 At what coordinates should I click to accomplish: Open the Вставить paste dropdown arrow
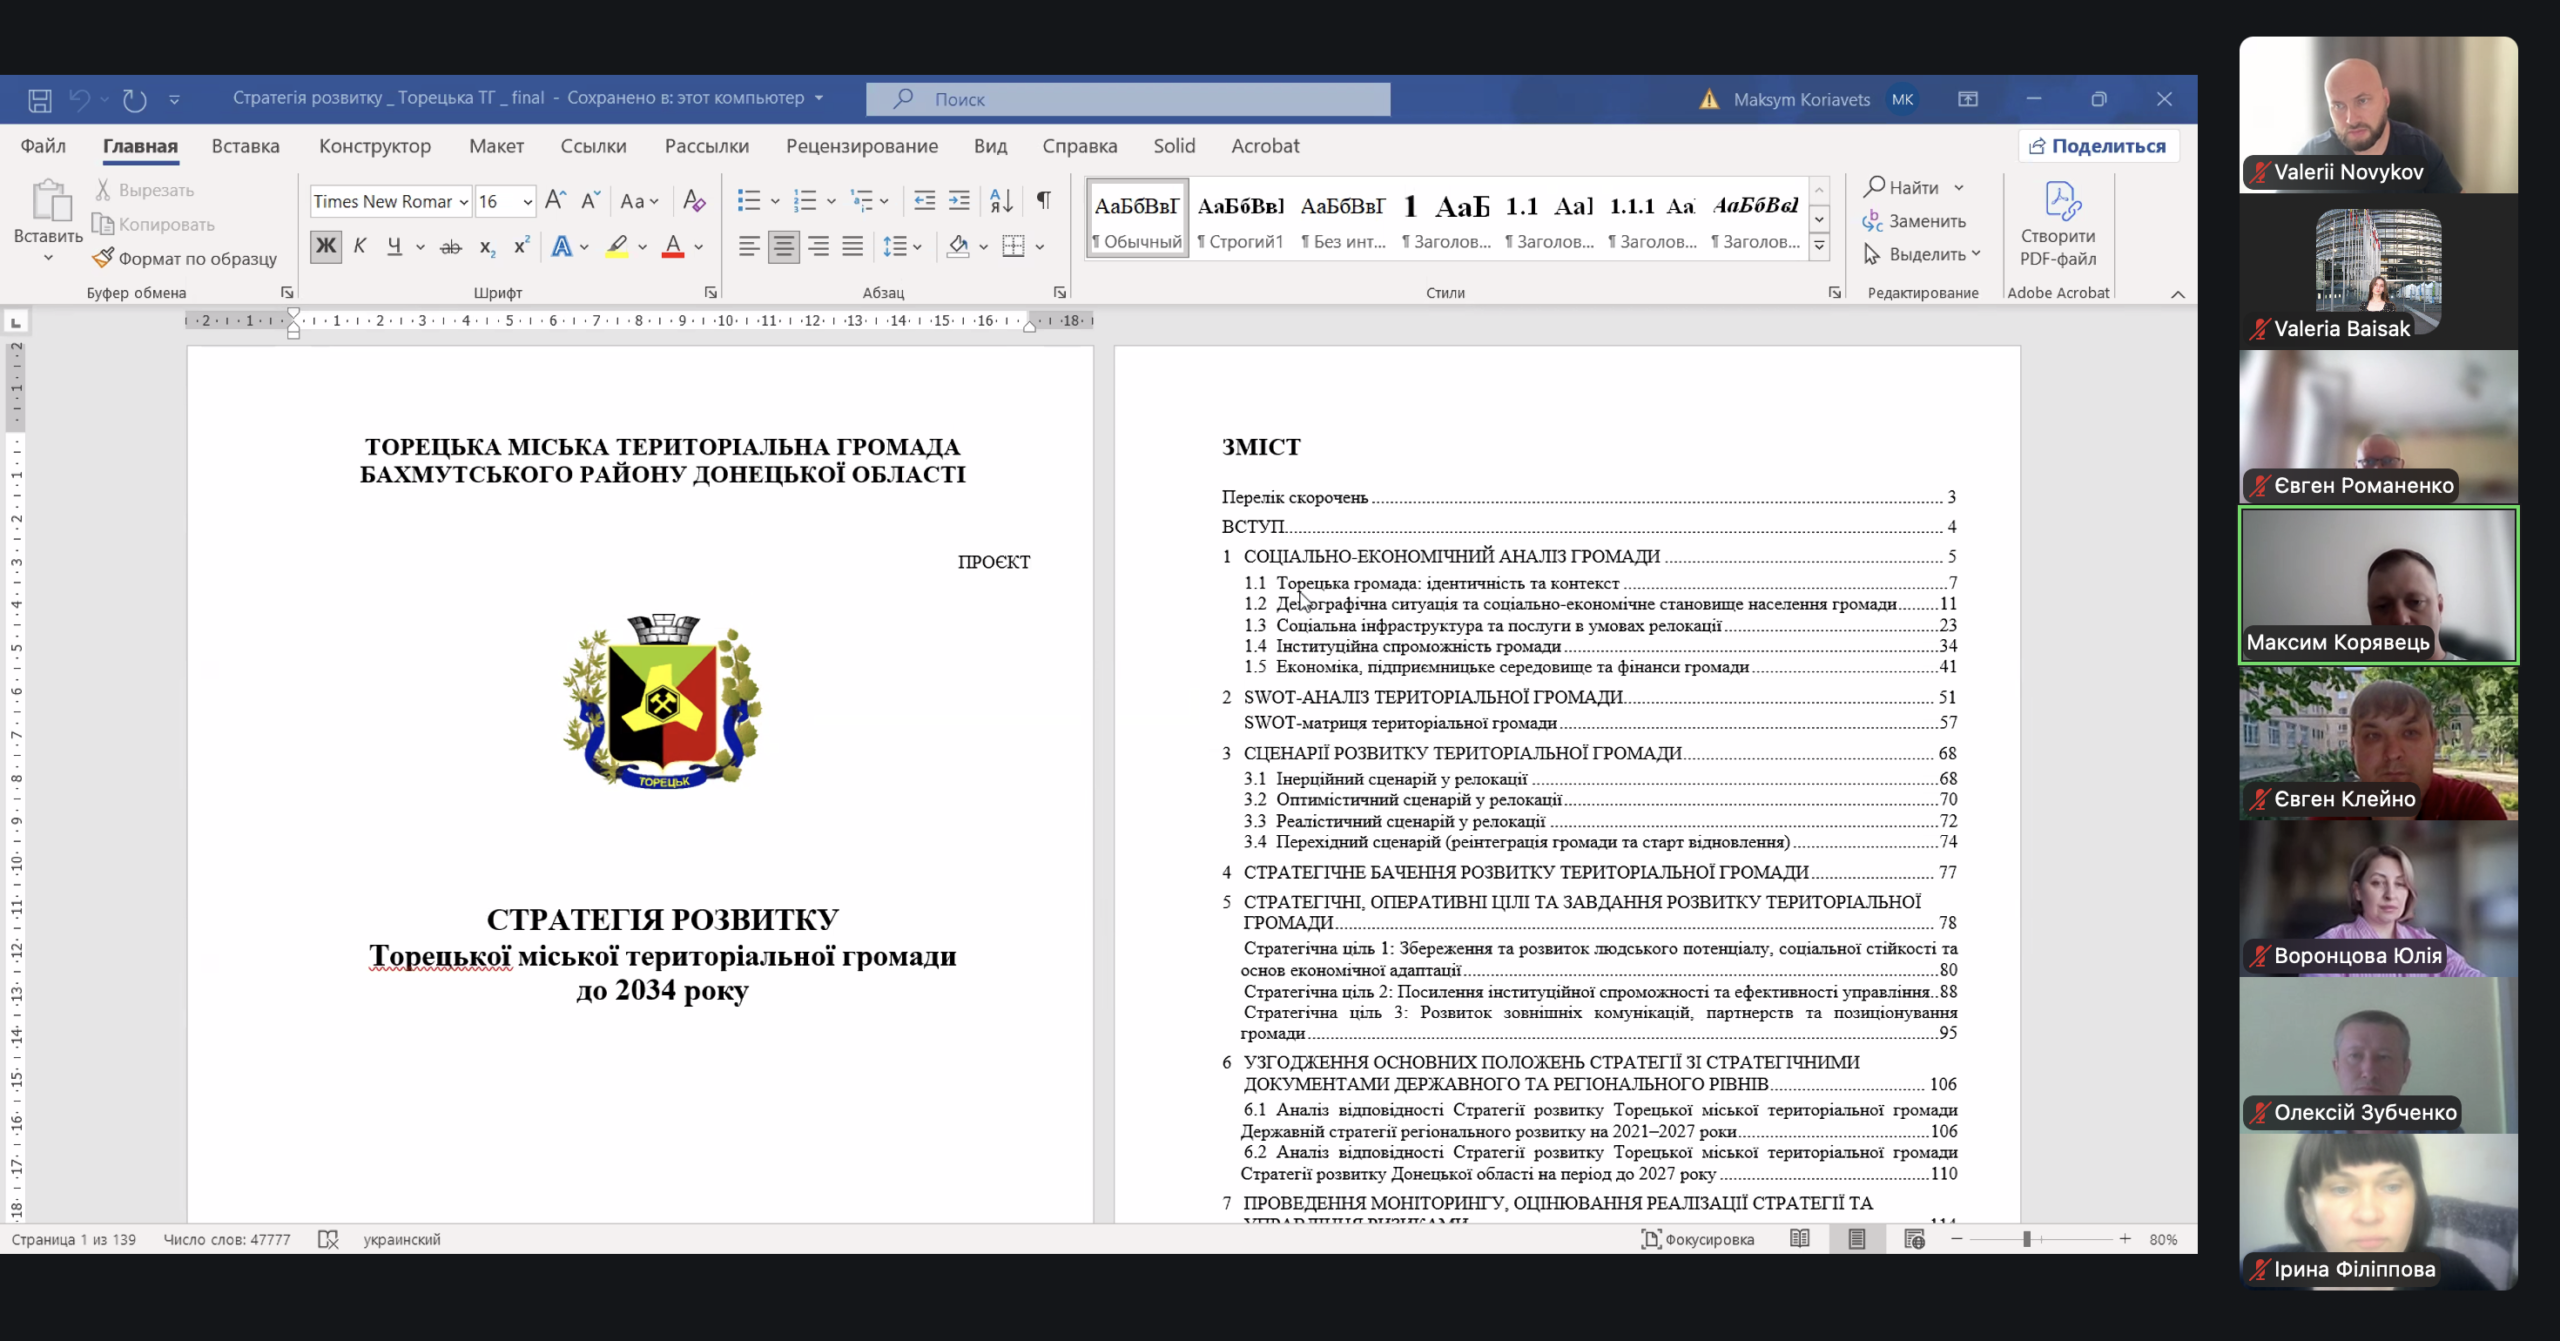48,258
